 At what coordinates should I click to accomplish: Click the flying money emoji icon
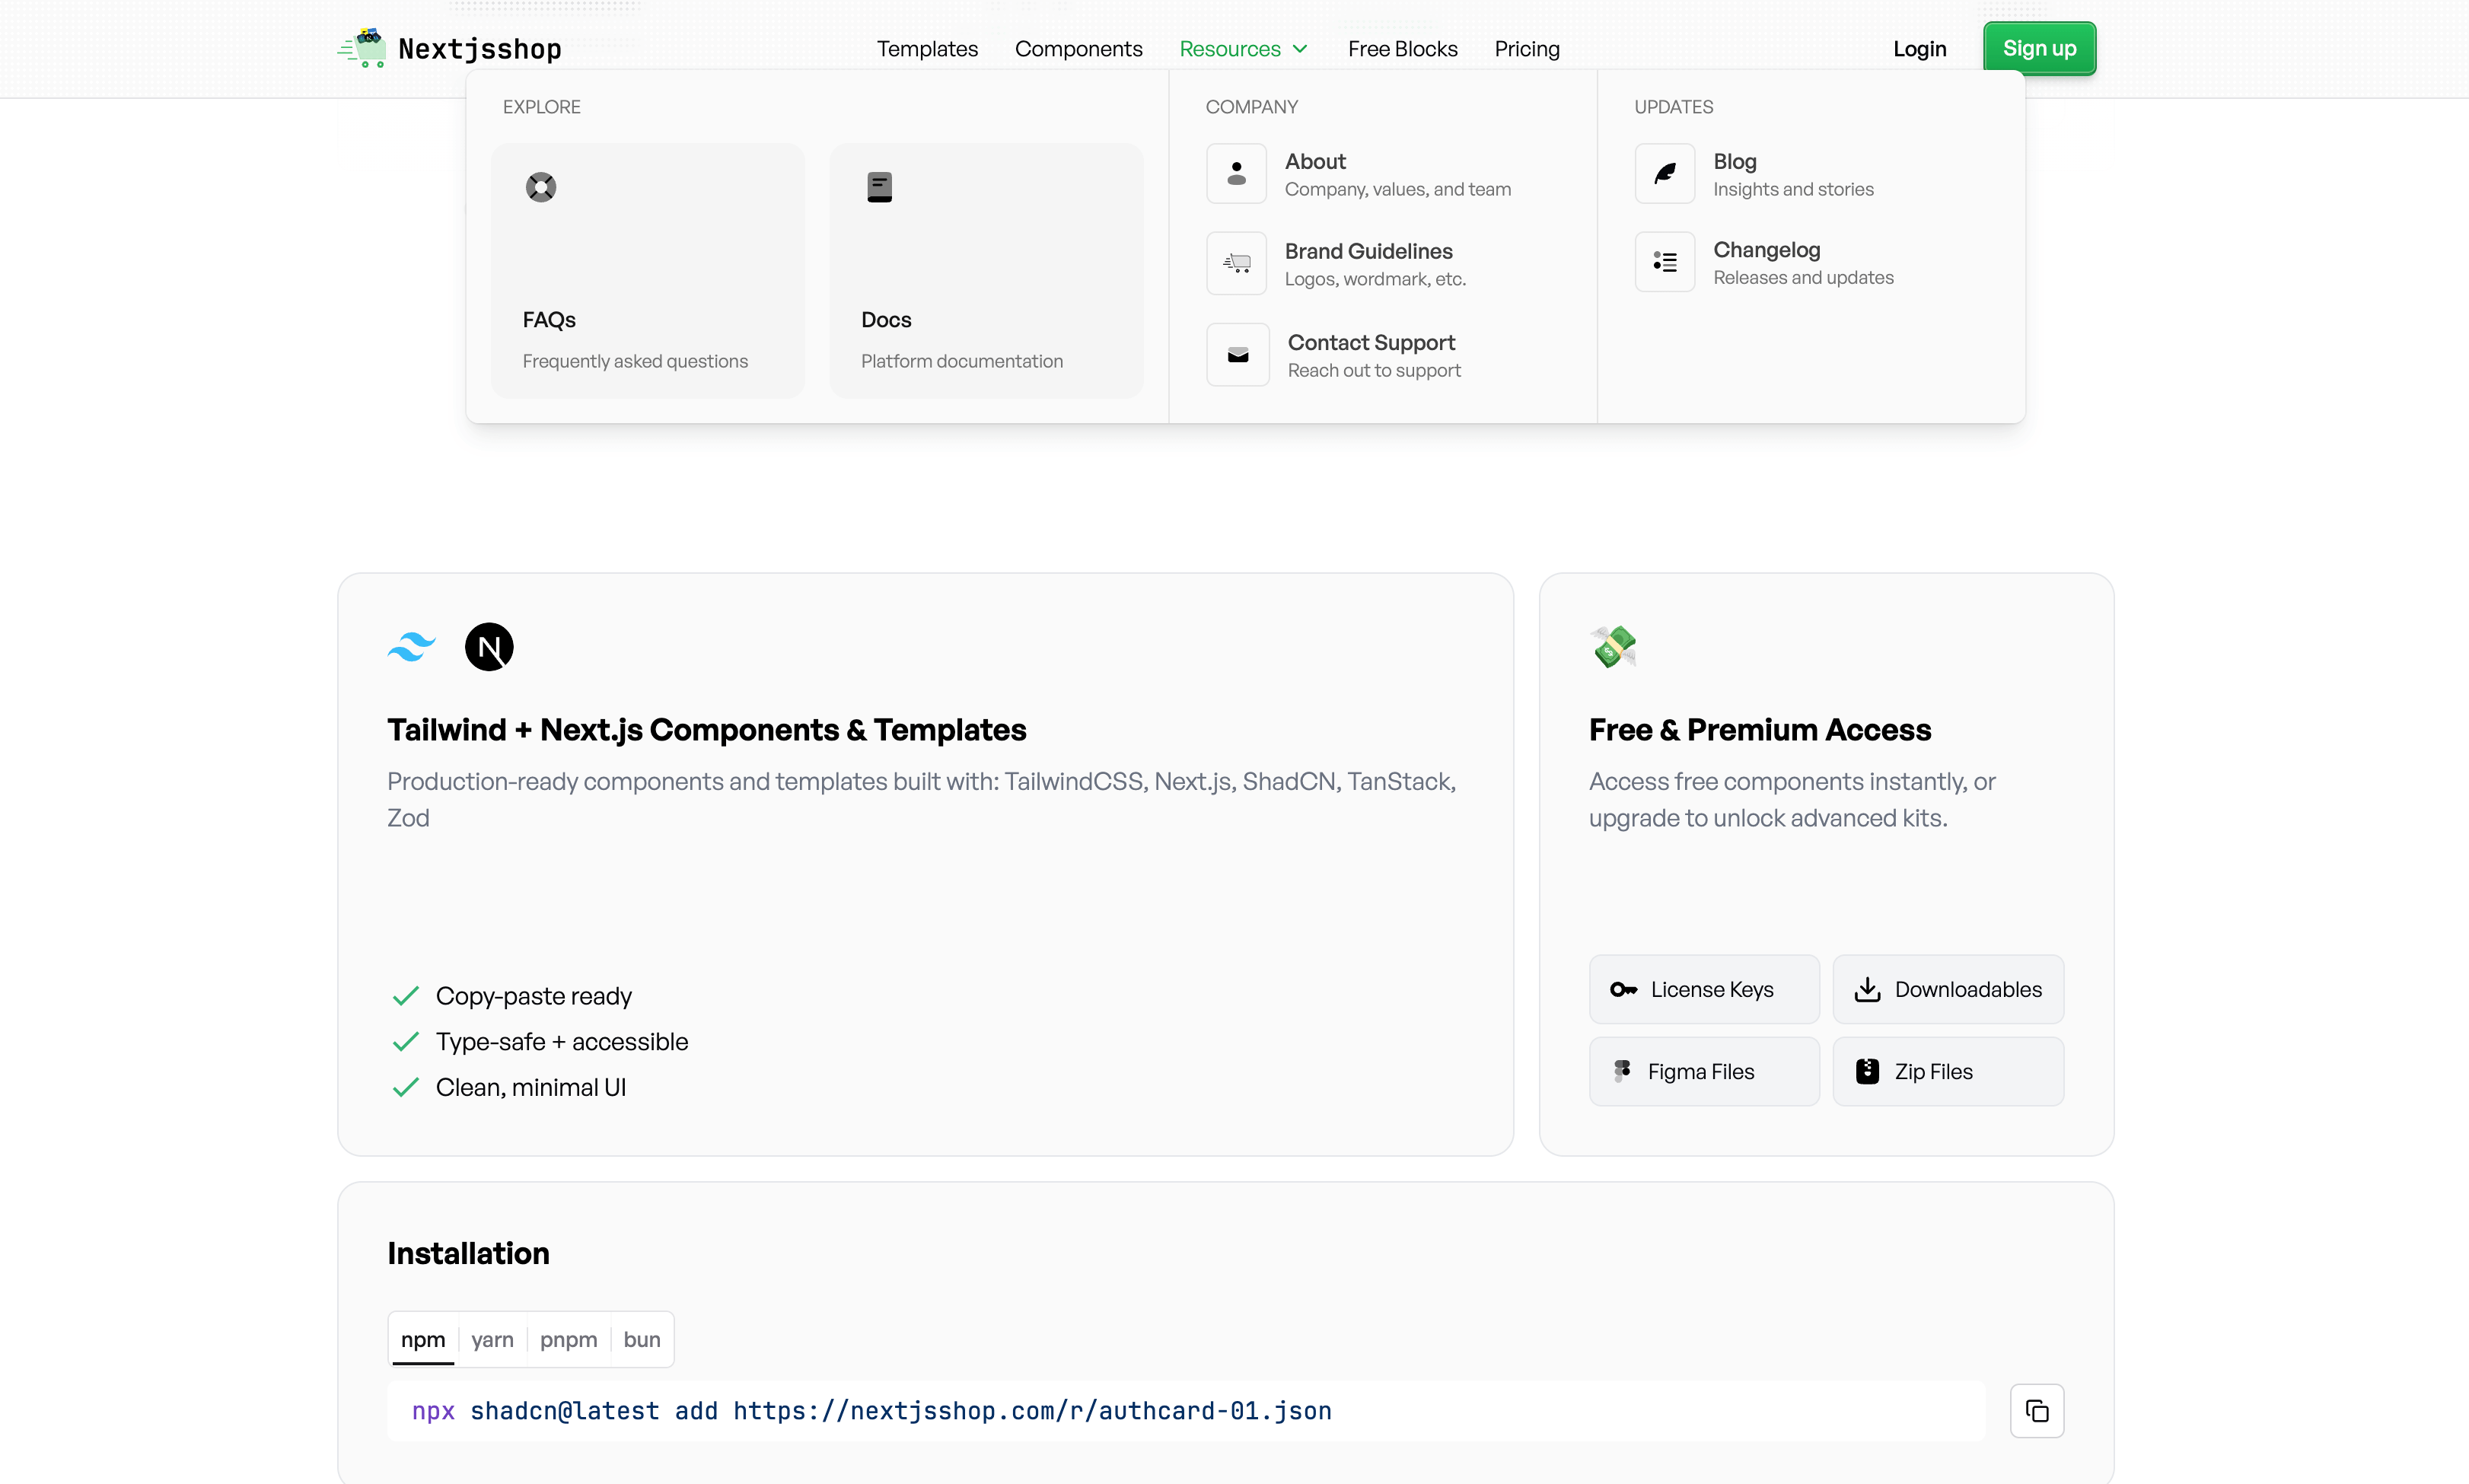[1613, 647]
